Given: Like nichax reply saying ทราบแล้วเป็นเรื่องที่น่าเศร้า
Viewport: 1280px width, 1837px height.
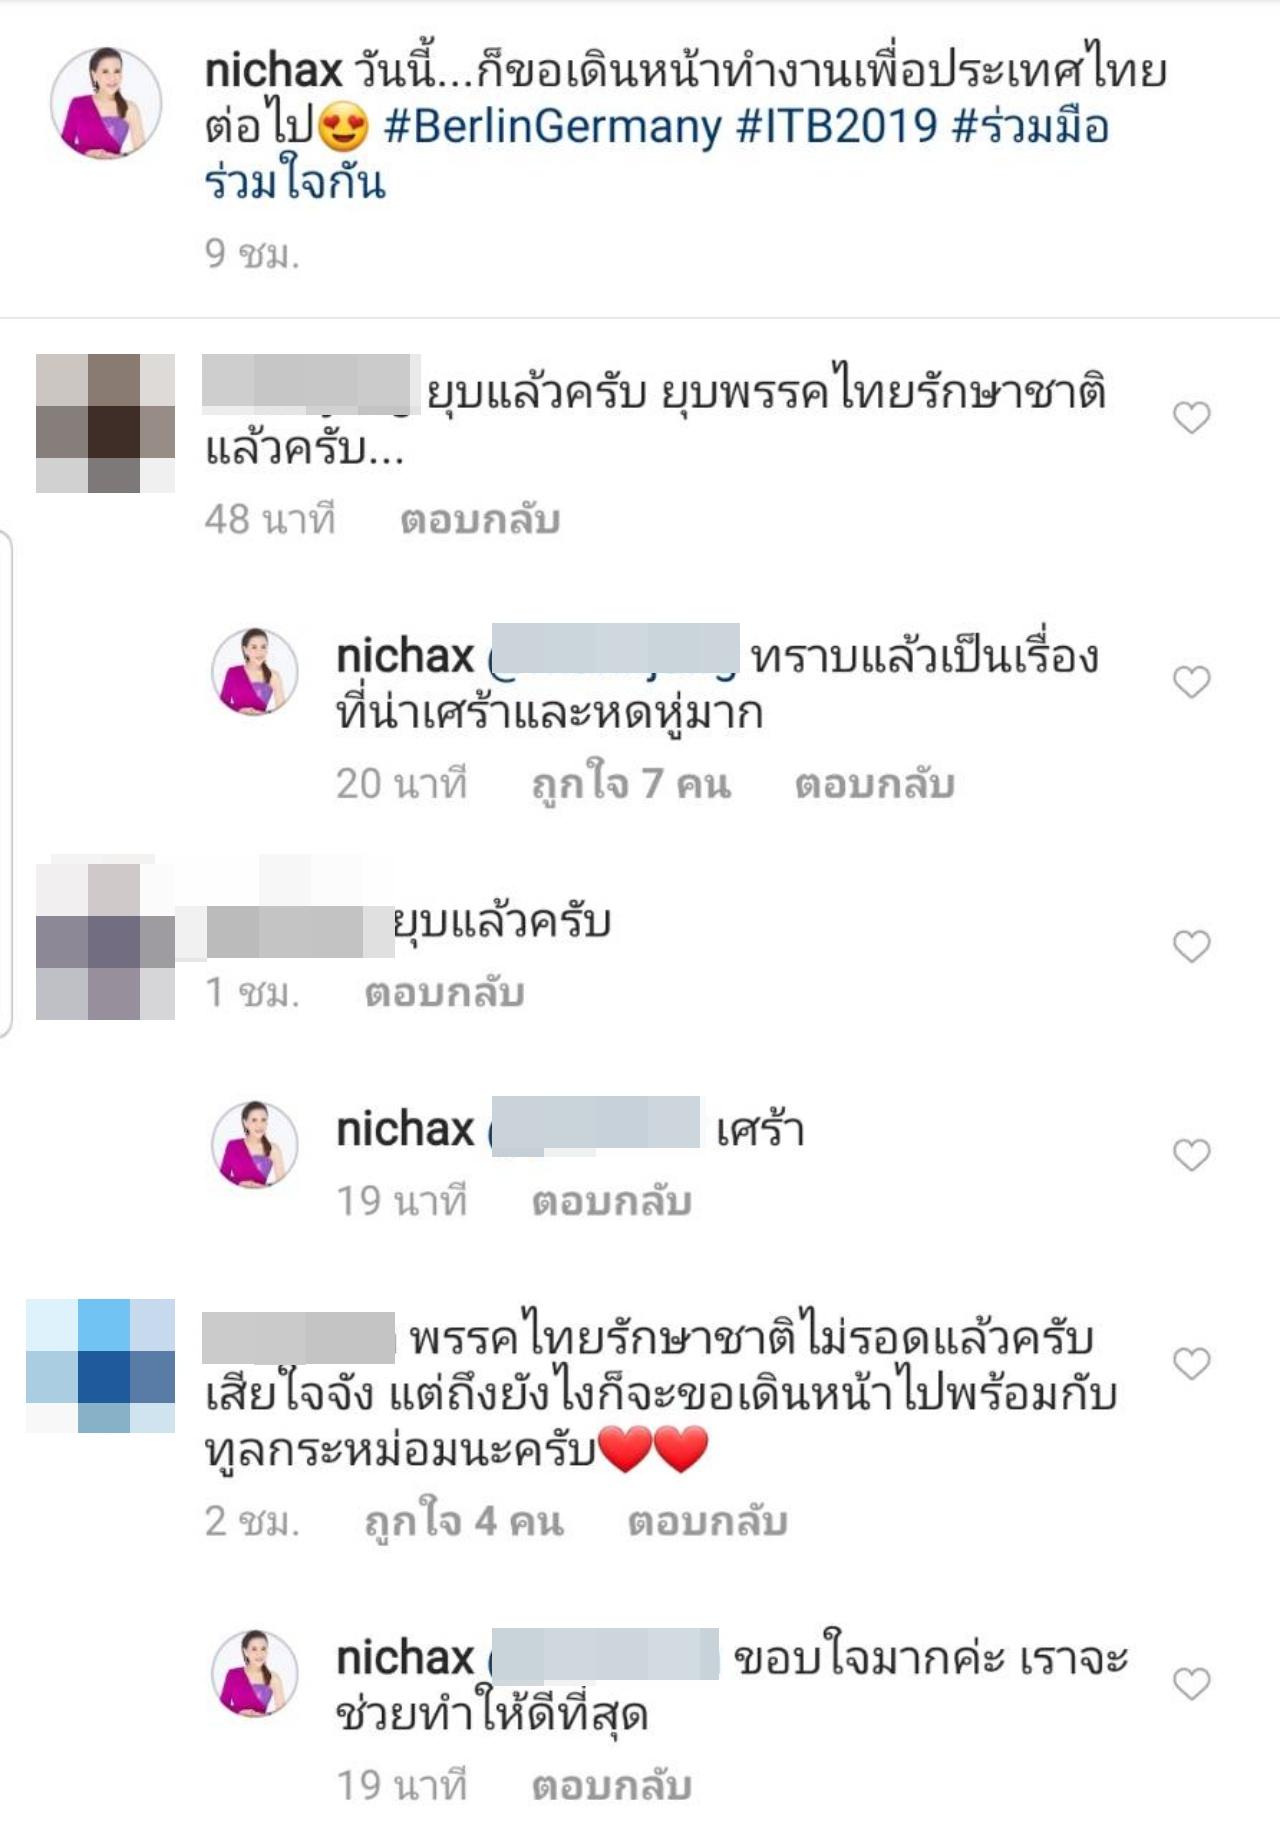Looking at the screenshot, I should click(x=1191, y=681).
